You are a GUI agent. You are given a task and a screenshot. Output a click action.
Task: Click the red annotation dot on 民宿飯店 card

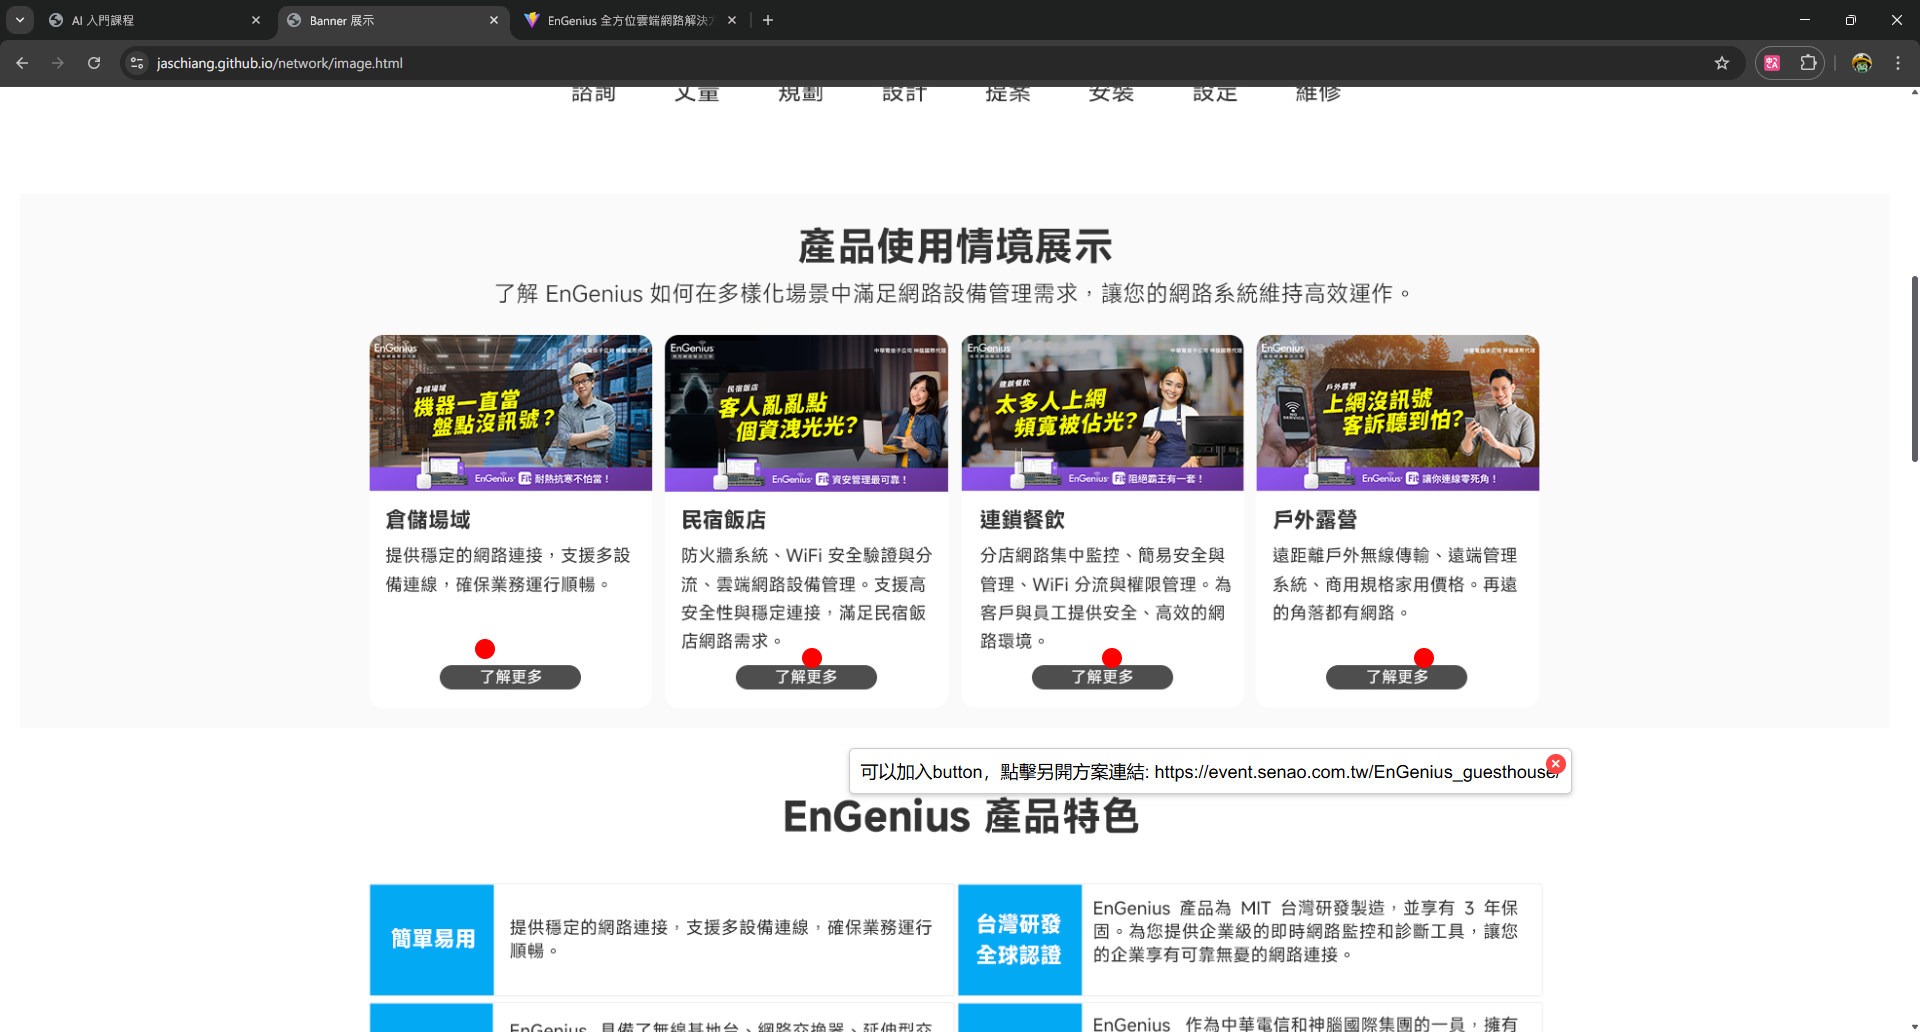point(812,657)
